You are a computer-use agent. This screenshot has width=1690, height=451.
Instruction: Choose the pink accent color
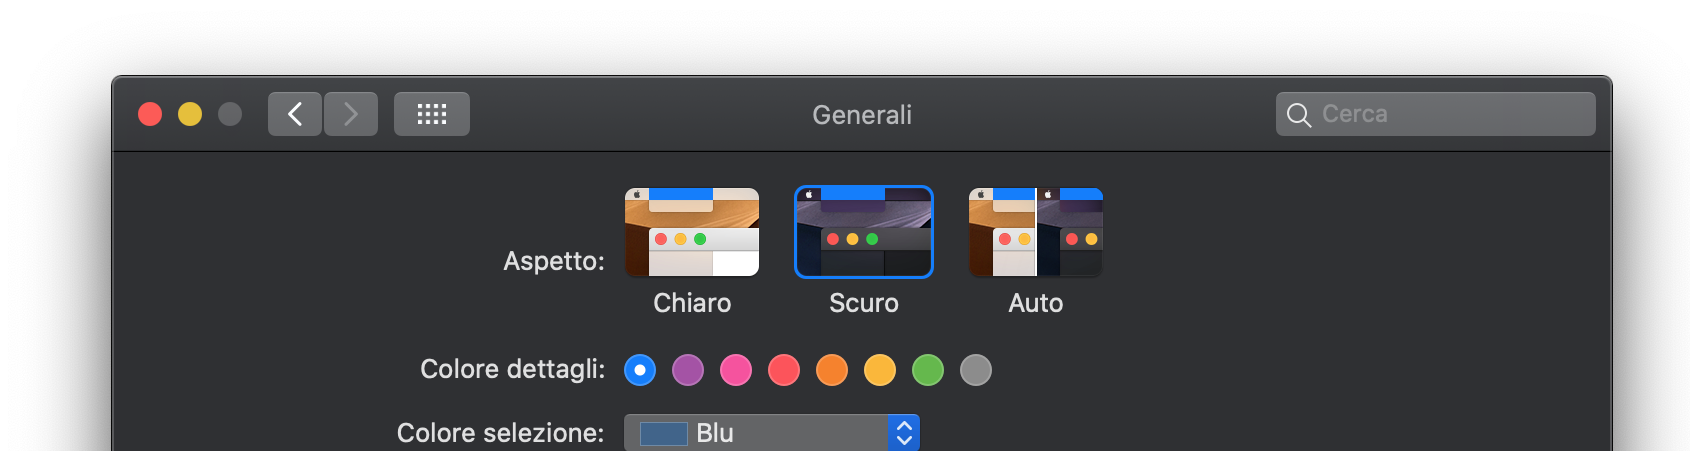[736, 370]
